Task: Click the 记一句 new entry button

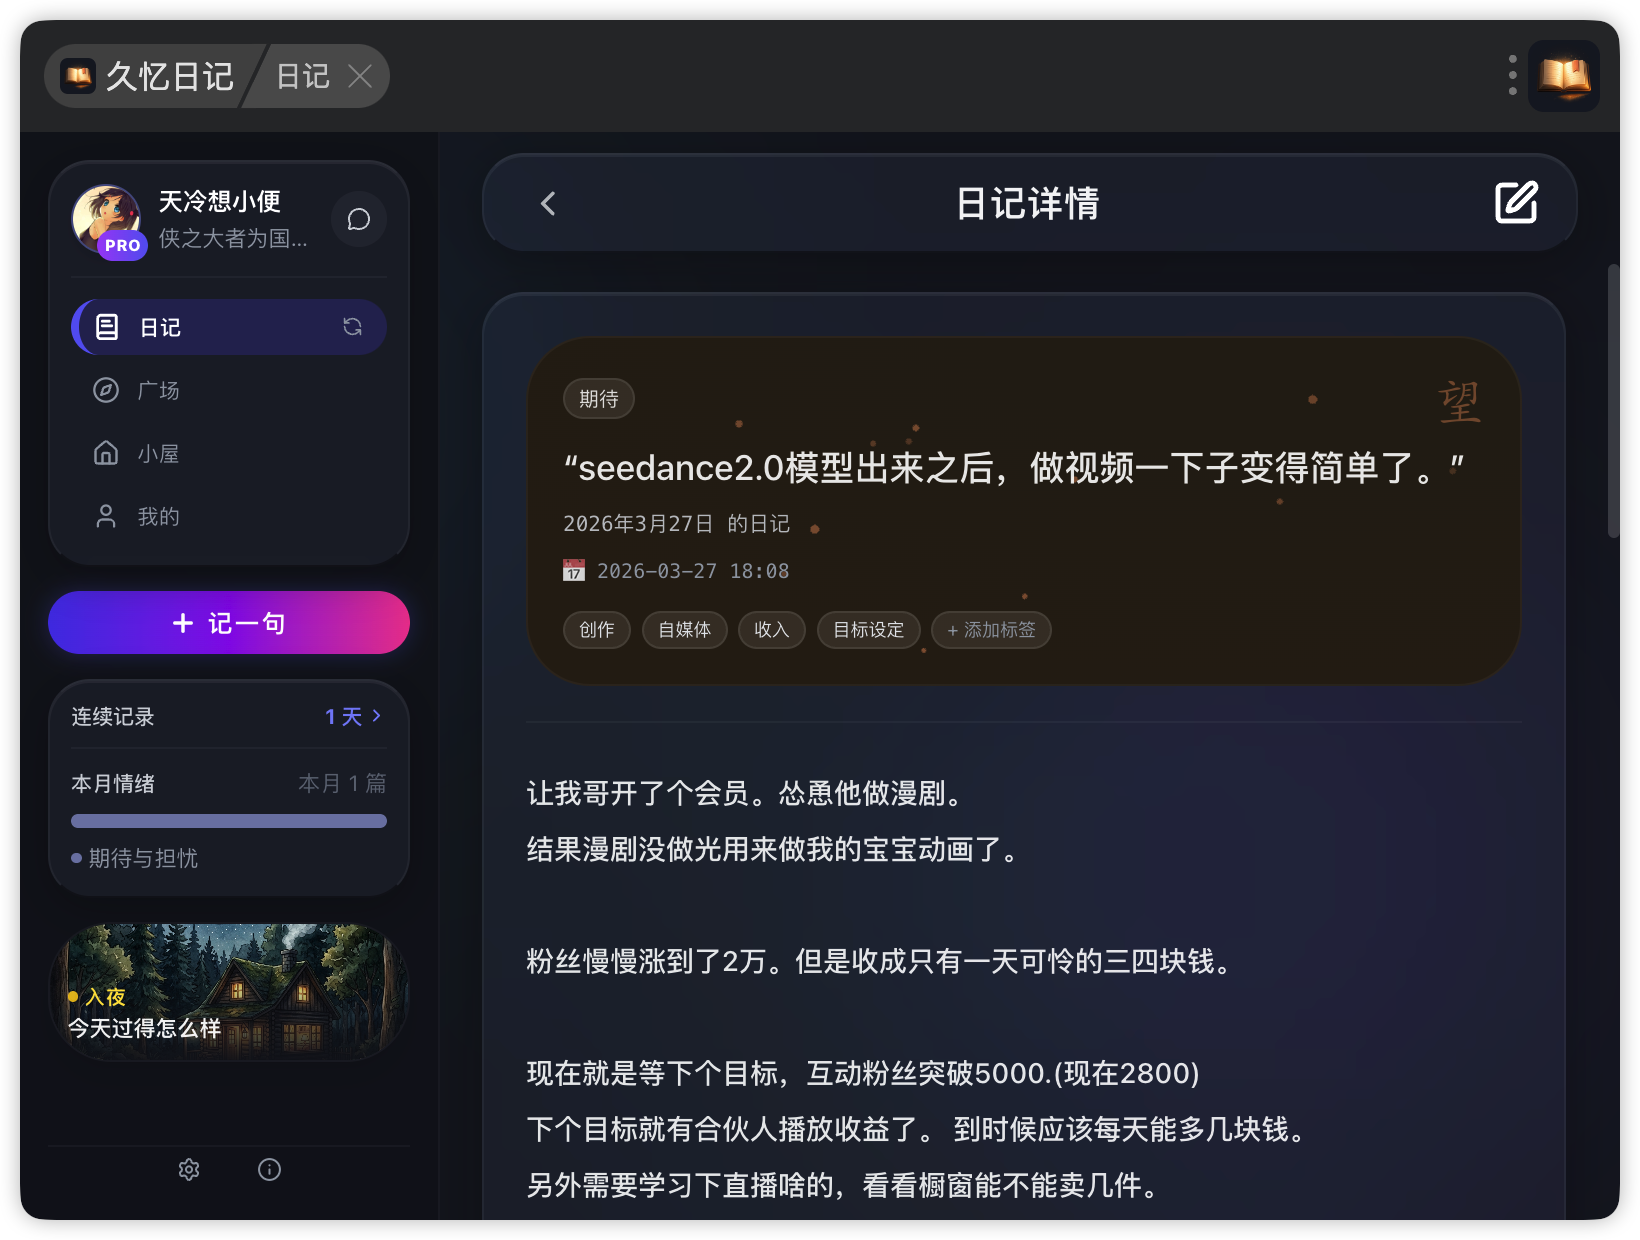Action: (x=229, y=623)
